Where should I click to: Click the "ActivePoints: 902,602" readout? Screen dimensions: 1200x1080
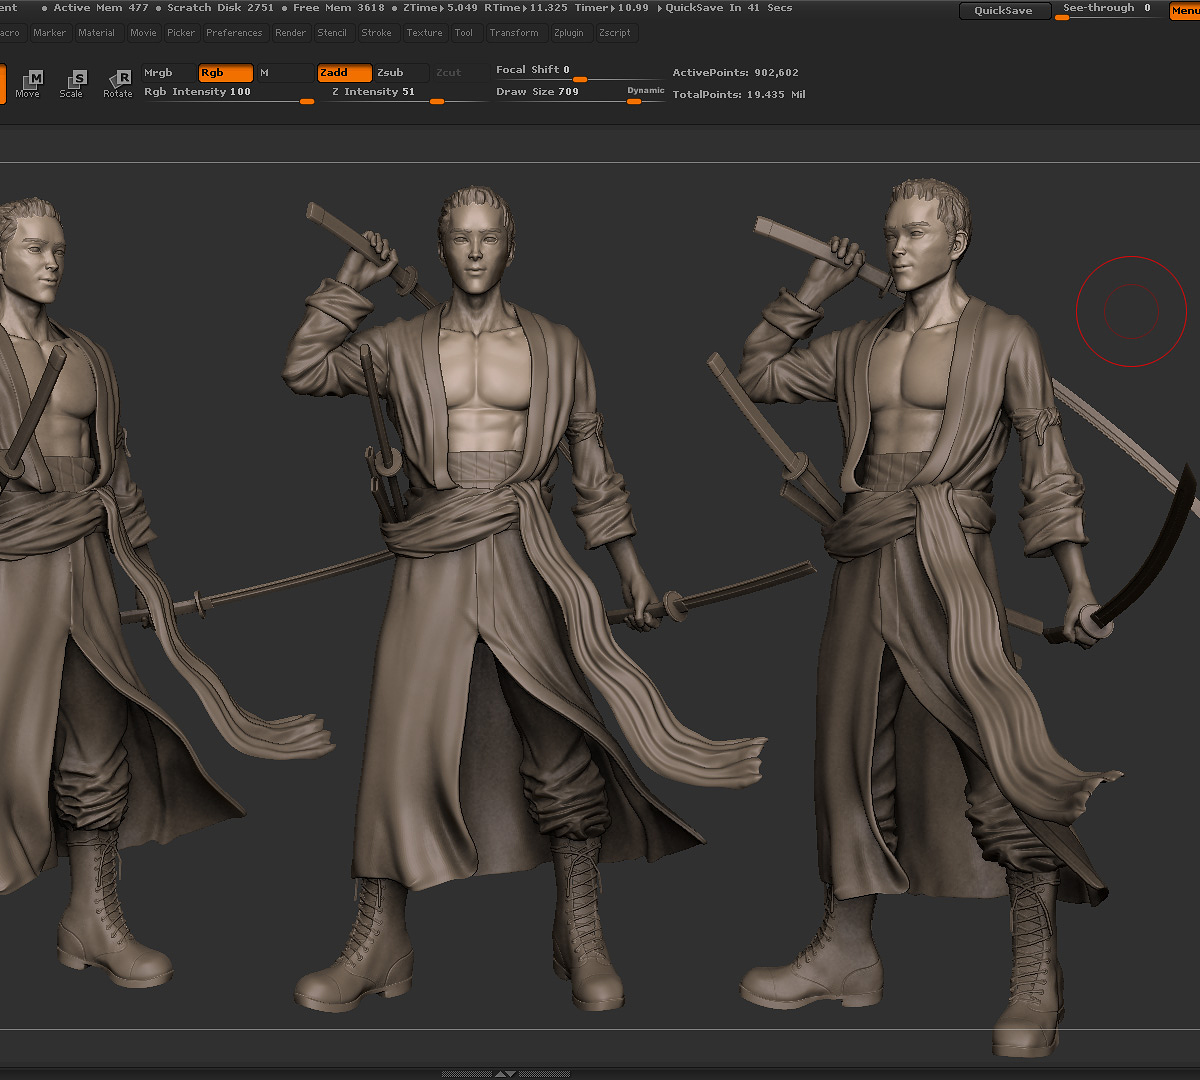tap(735, 73)
